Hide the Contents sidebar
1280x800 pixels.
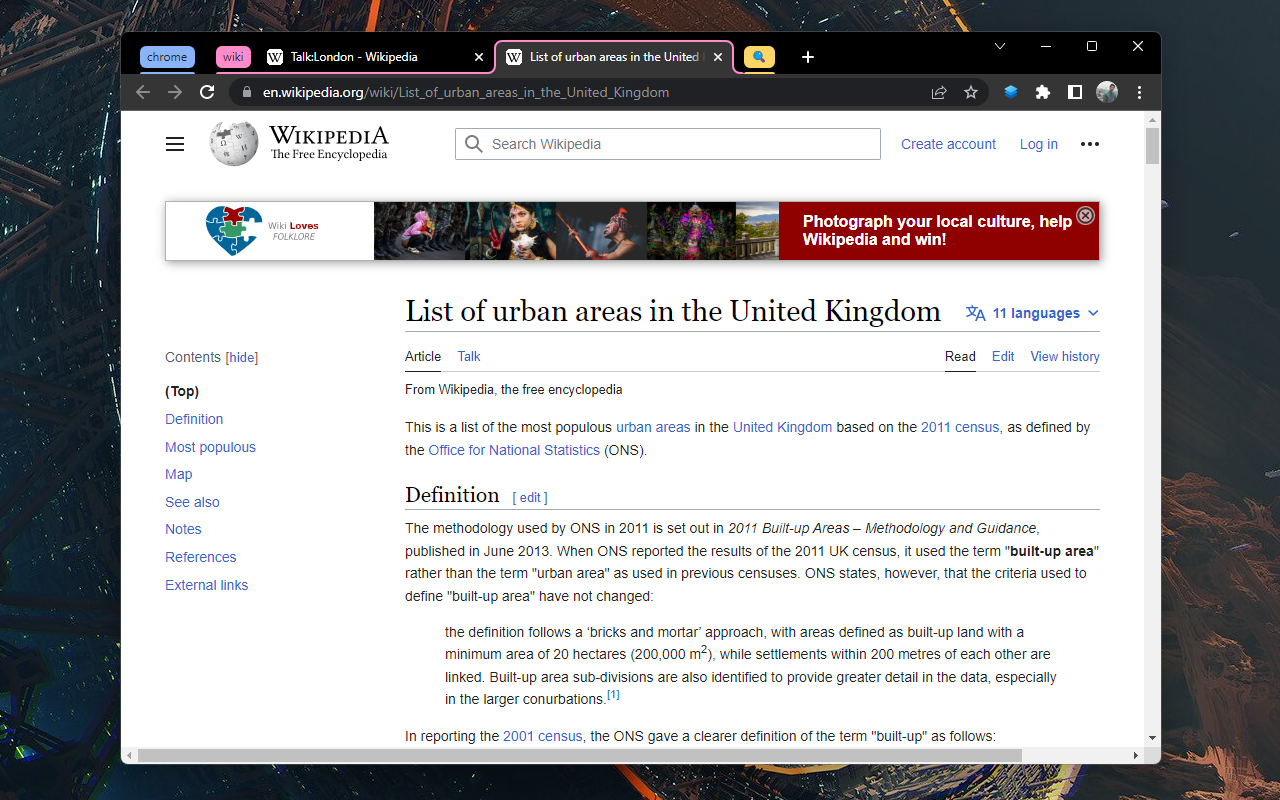pyautogui.click(x=242, y=358)
